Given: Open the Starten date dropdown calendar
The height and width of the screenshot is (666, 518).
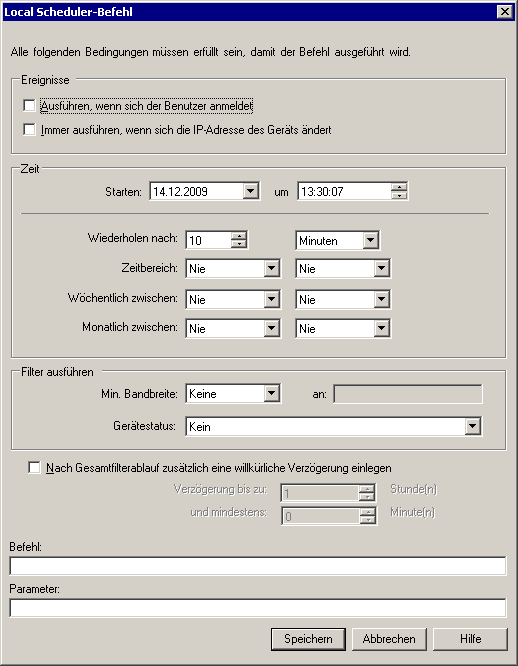Looking at the screenshot, I should coord(251,191).
